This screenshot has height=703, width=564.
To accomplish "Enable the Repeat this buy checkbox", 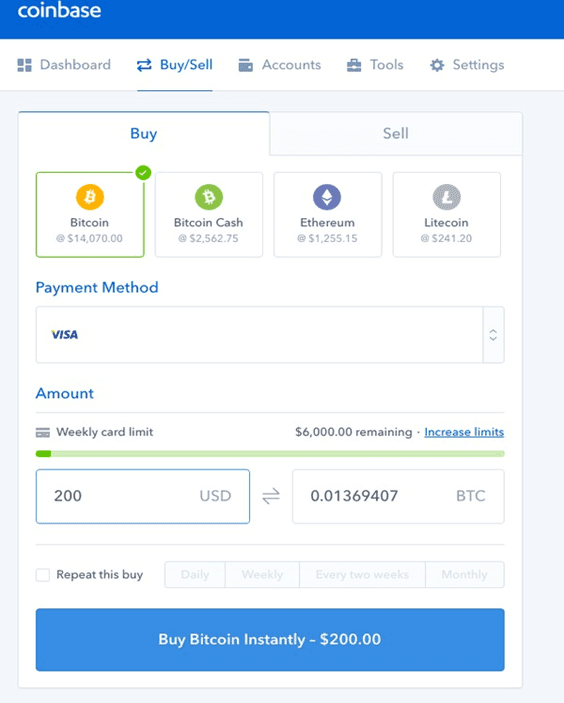I will point(43,575).
